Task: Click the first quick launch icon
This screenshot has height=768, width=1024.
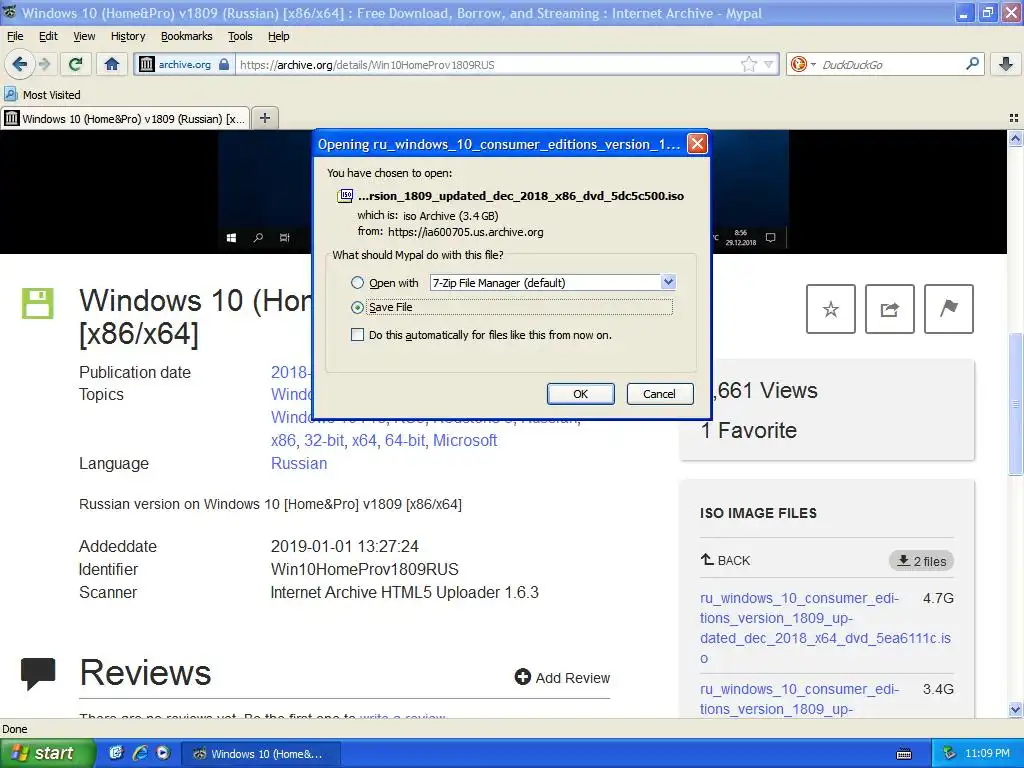Action: pos(116,753)
